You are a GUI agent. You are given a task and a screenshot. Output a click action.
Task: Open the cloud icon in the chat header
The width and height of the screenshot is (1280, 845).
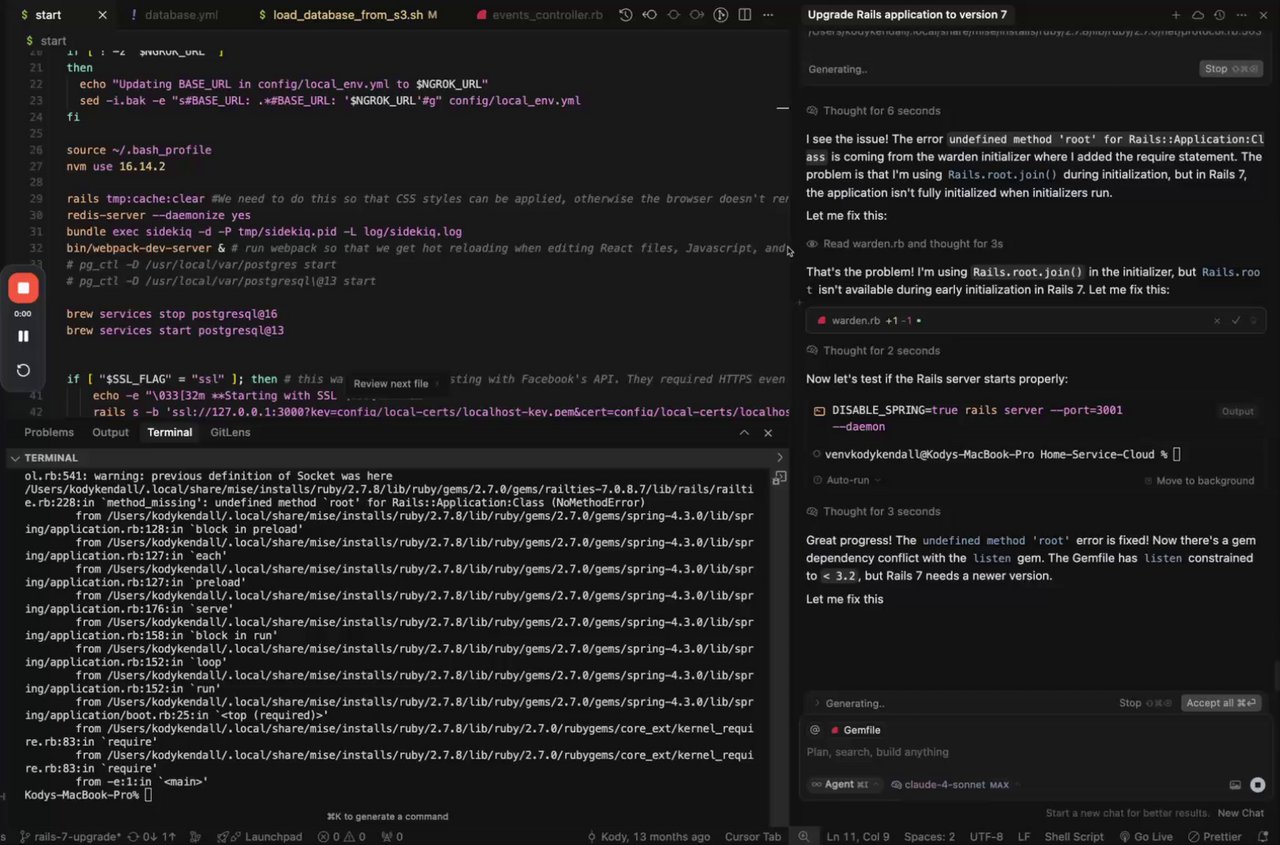(x=1198, y=15)
